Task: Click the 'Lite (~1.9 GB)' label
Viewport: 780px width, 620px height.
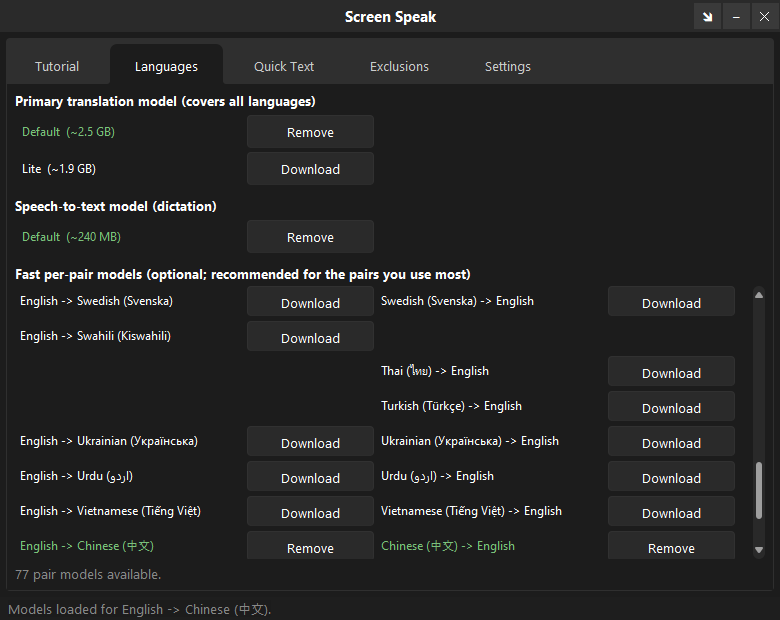Action: (x=59, y=169)
